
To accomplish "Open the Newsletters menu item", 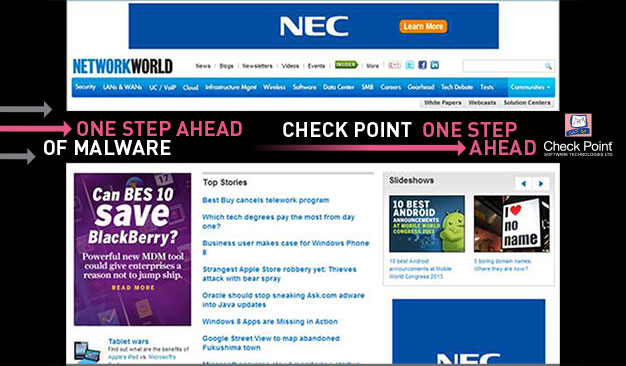I will (x=258, y=66).
